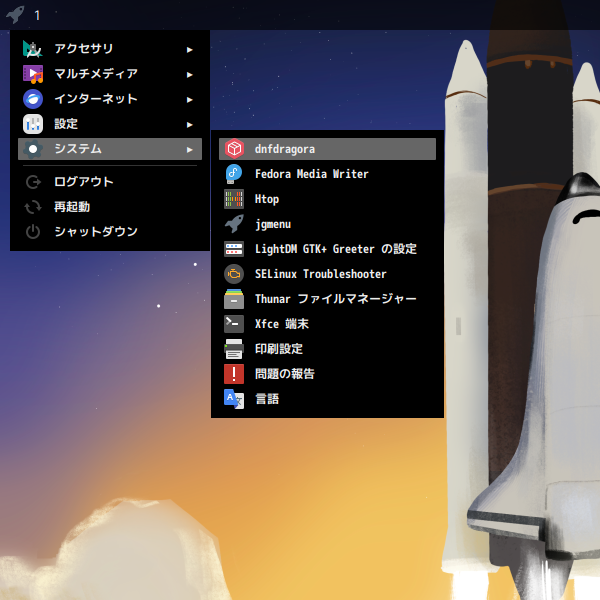Open the 問題の報告 entry
Viewport: 600px width, 600px height.
coord(327,374)
